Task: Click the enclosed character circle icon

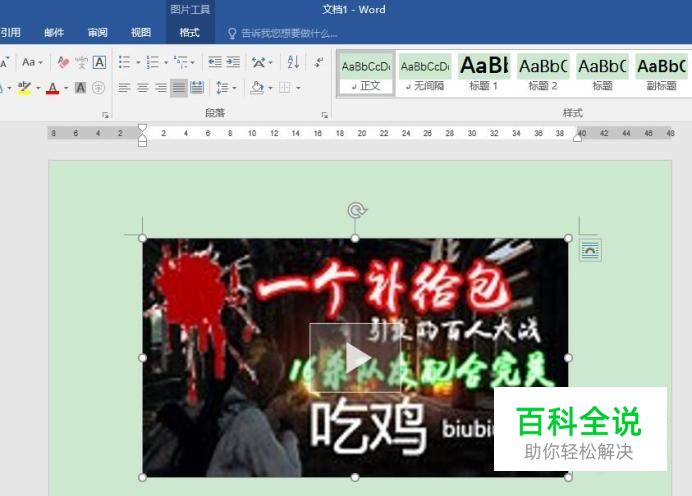Action: (98, 88)
